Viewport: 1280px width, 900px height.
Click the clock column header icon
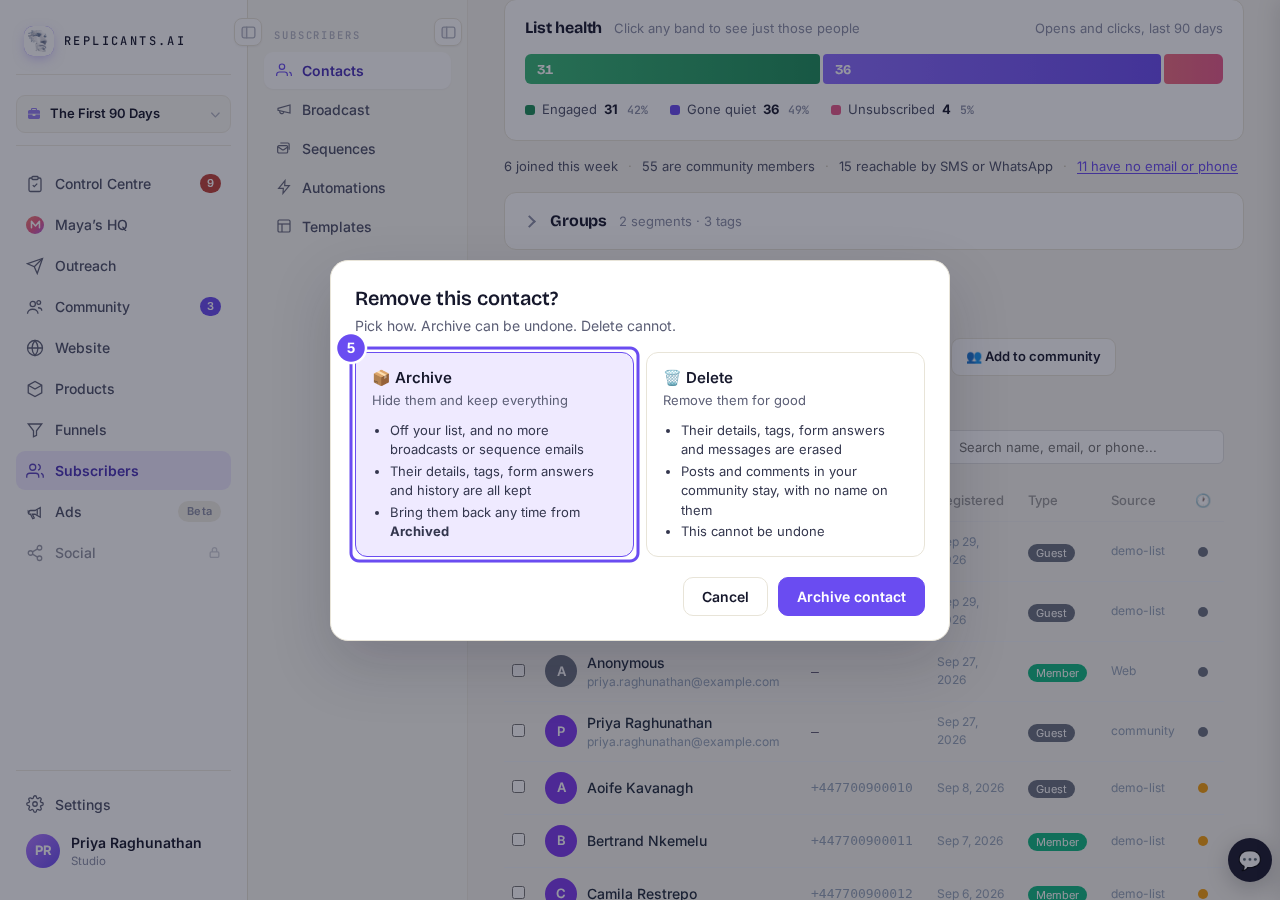click(x=1203, y=500)
